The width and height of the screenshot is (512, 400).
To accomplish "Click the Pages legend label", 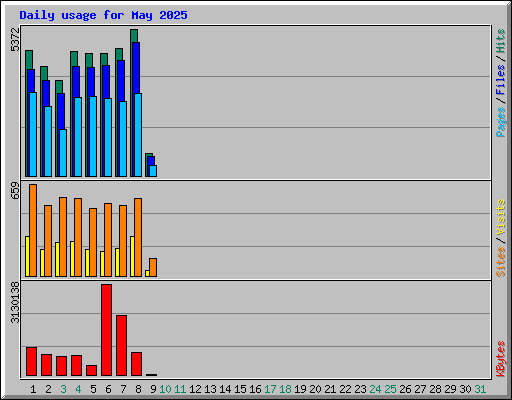I will 501,122.
